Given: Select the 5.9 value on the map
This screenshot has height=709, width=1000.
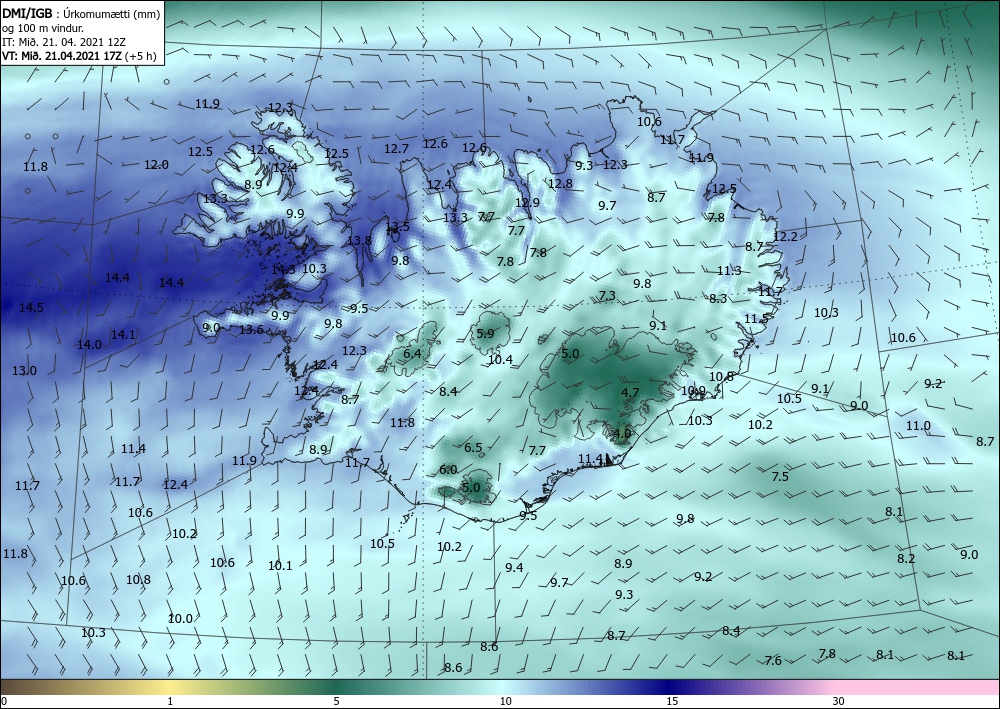Looking at the screenshot, I should point(485,333).
